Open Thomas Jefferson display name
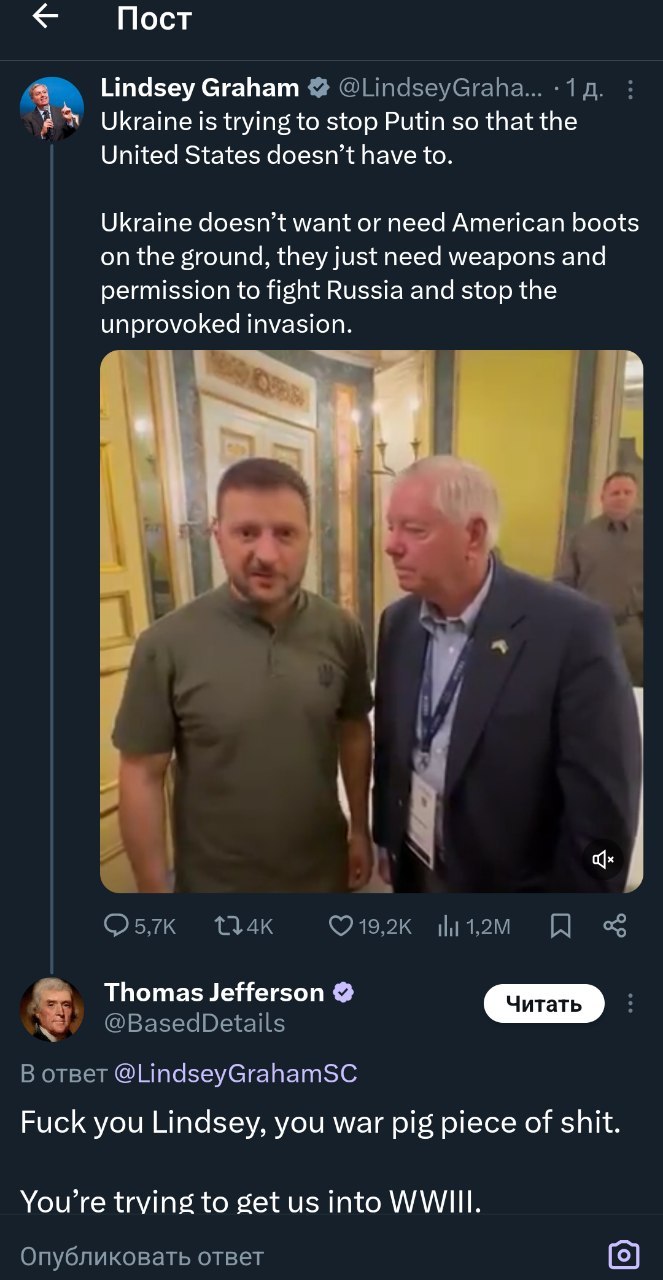The image size is (663, 1280). 214,992
